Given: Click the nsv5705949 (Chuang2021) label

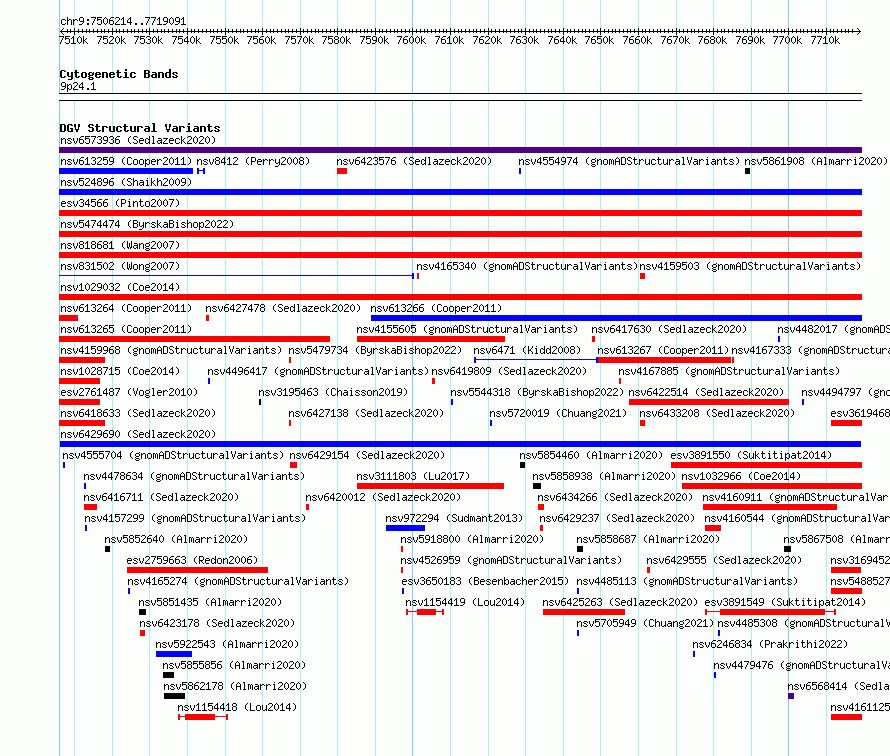Looking at the screenshot, I should (x=645, y=623).
